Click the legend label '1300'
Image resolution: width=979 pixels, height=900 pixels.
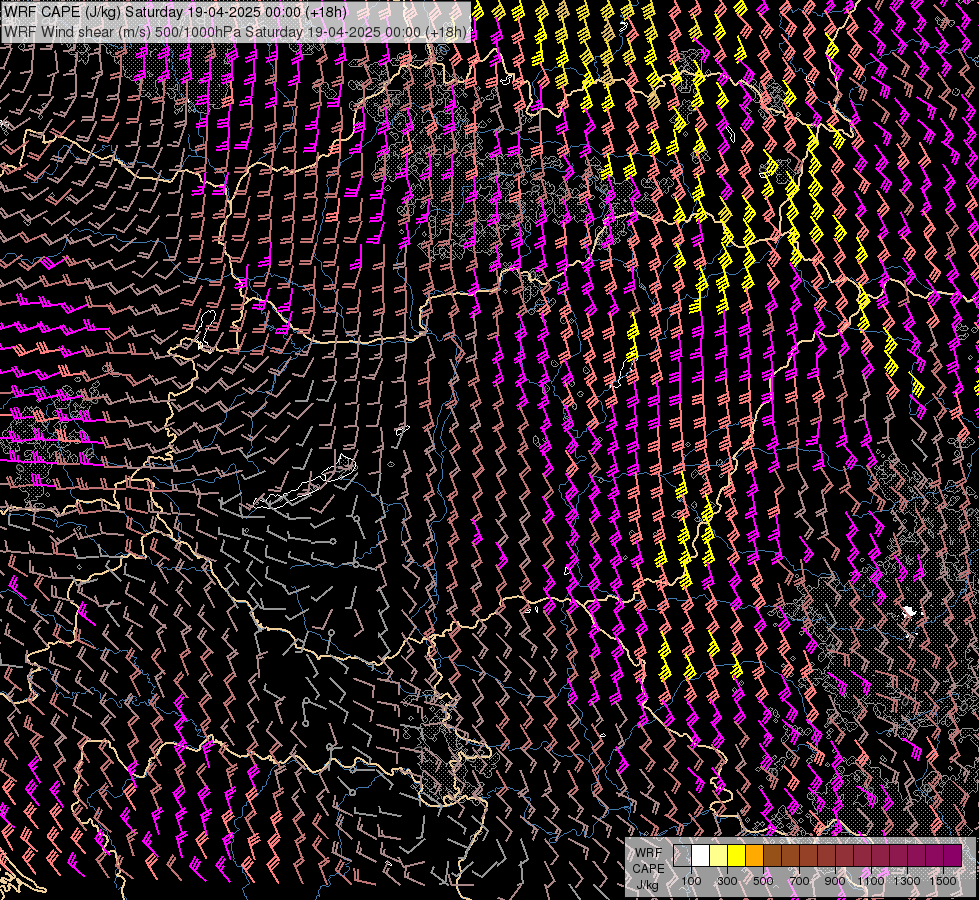point(907,881)
